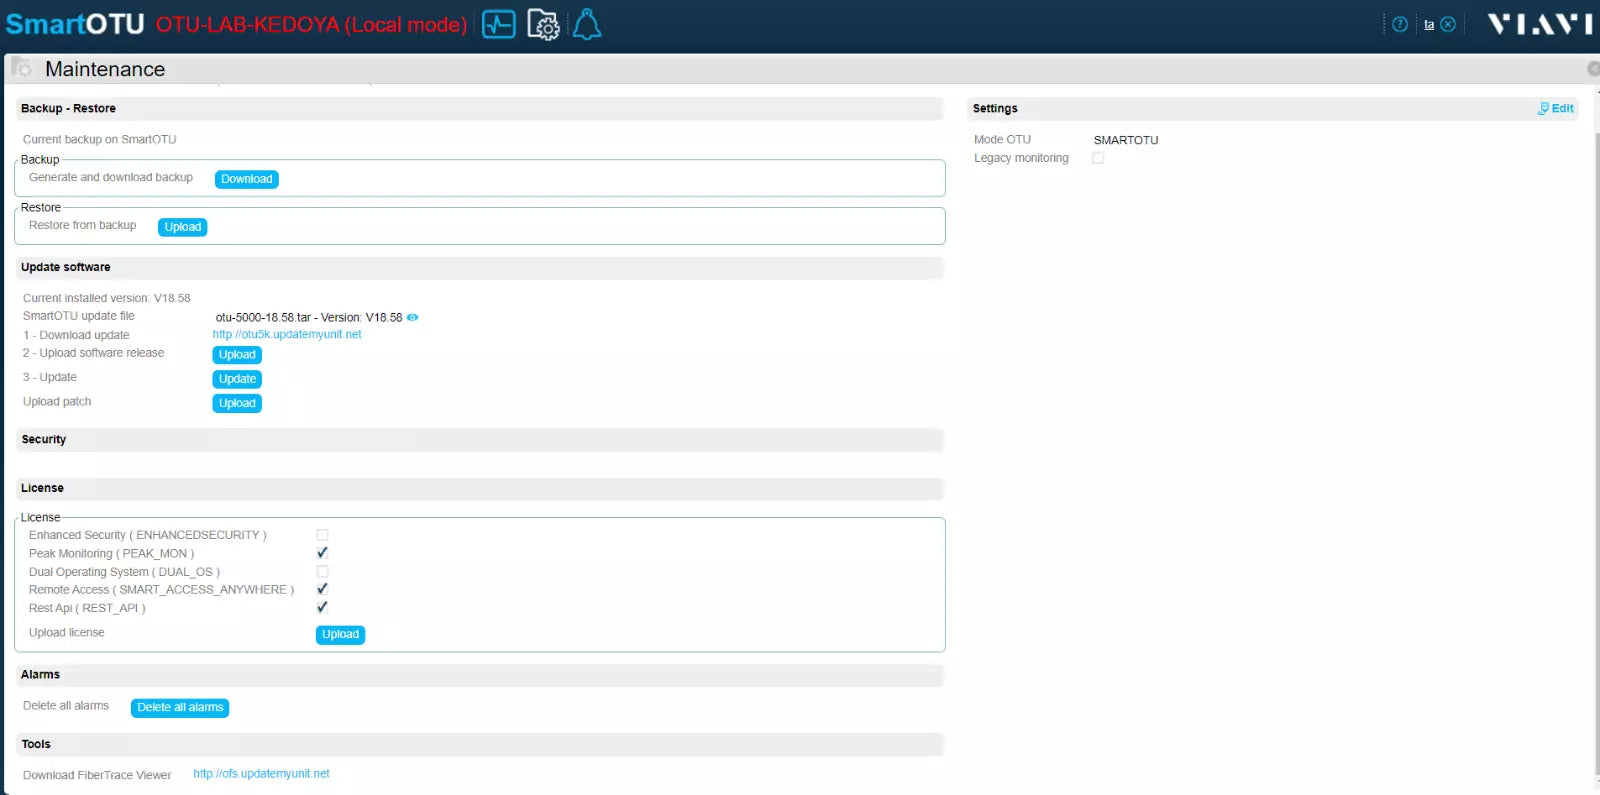
Task: Toggle Dual Operating System license checkbox
Action: [x=322, y=572]
